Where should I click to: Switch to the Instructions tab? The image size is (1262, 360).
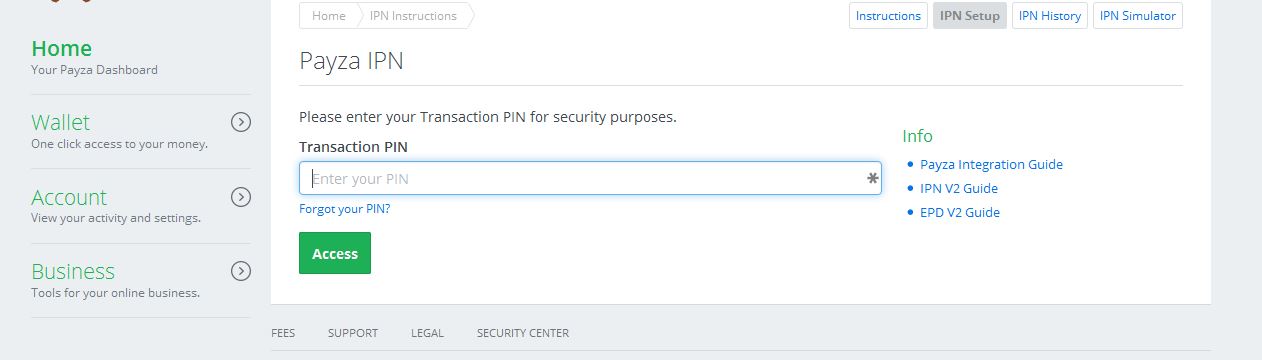point(888,16)
